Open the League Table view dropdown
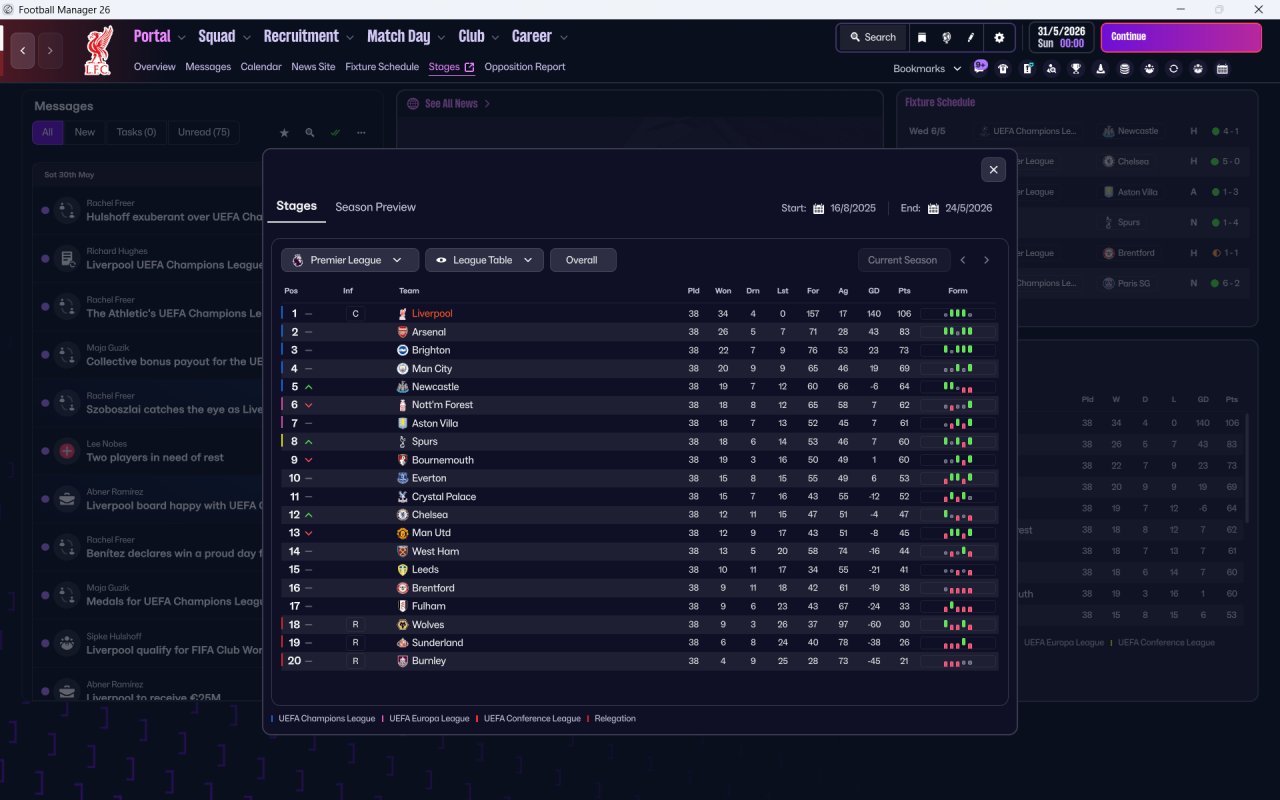The width and height of the screenshot is (1280, 800). pos(485,260)
